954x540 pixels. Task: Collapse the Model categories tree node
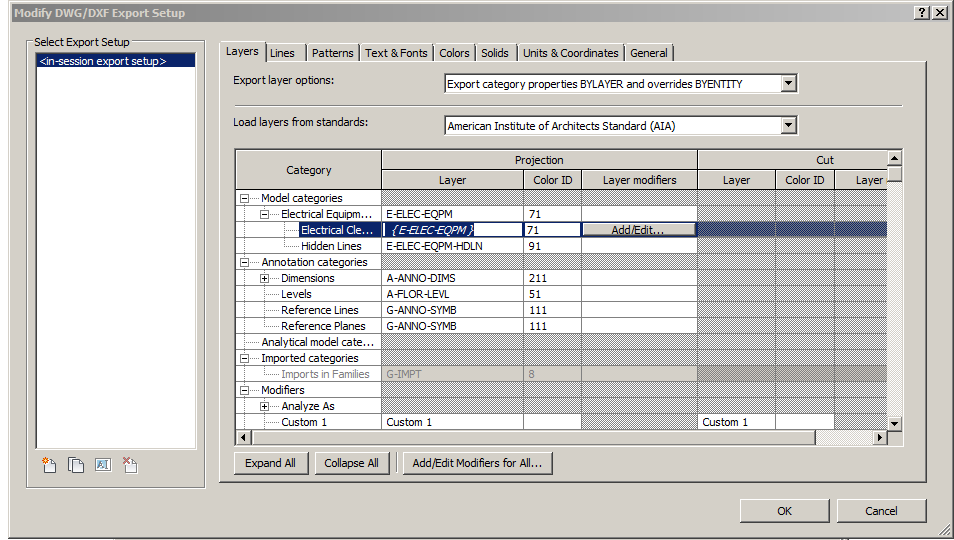245,198
